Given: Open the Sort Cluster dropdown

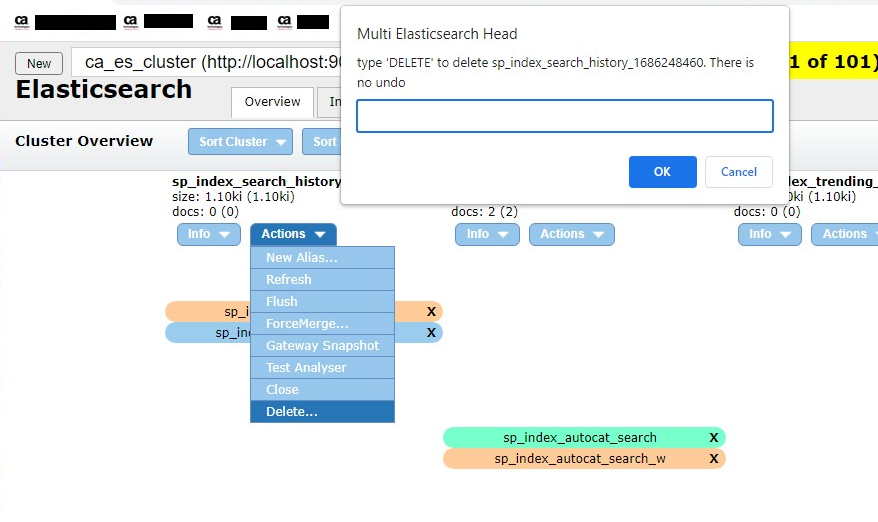Looking at the screenshot, I should point(240,142).
